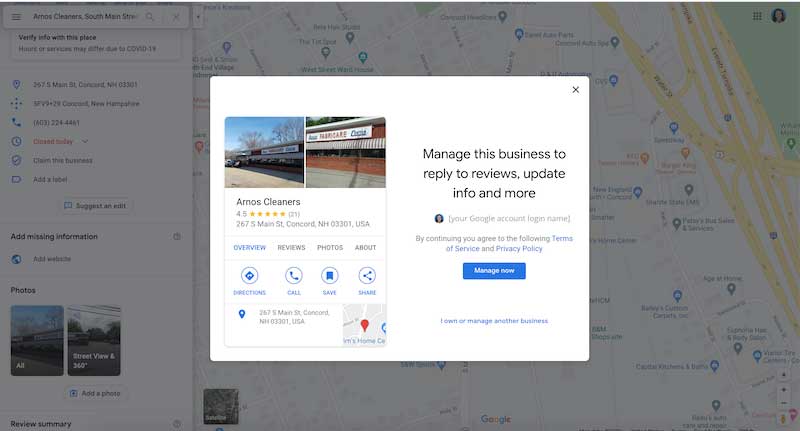Screen dimensions: 800x431
Task: Switch to Satellite layer thumbnail on map
Action: click(x=221, y=407)
